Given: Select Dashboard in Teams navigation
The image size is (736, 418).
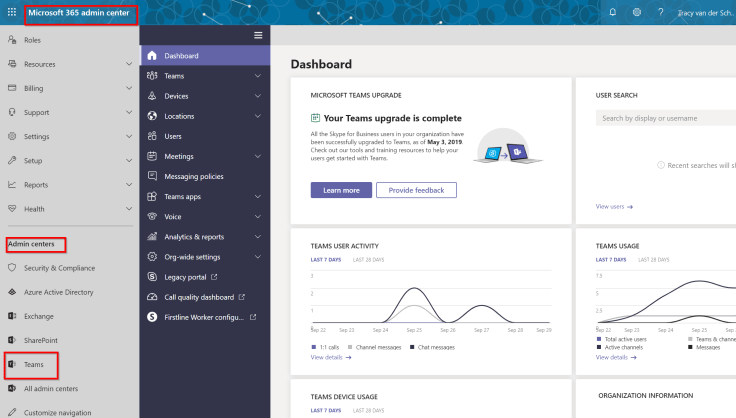Looking at the screenshot, I should (181, 56).
